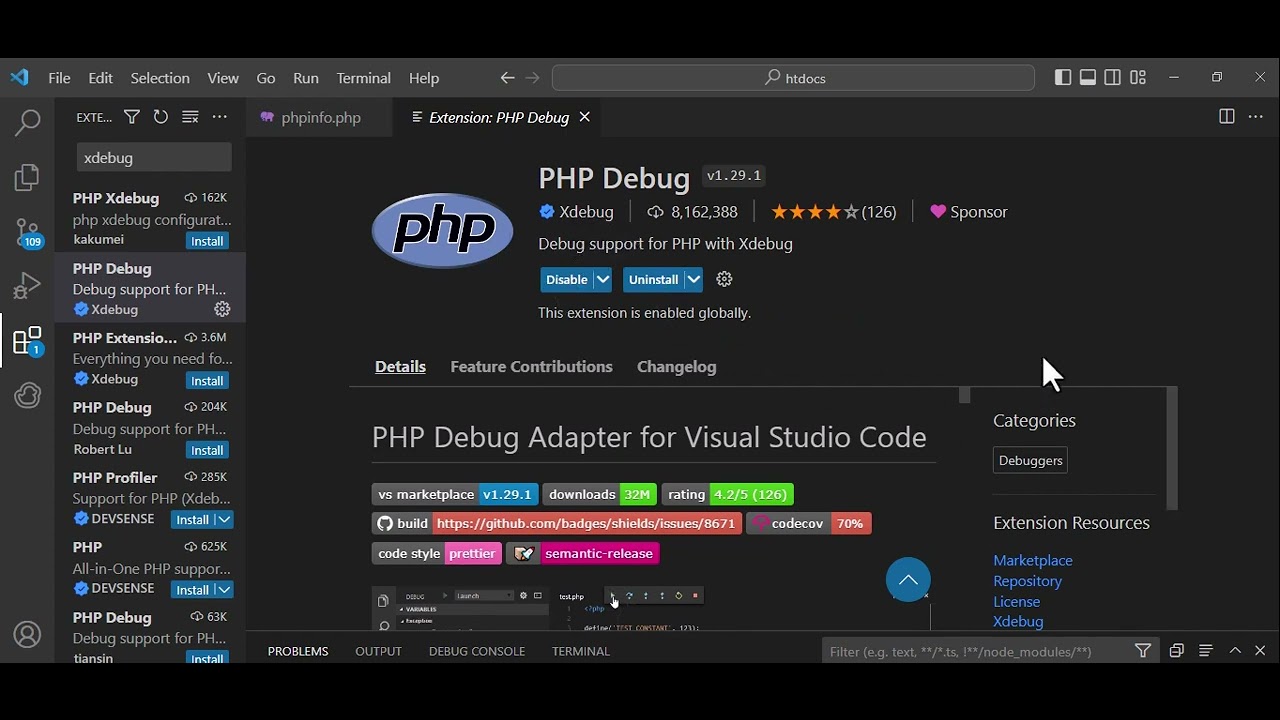Open the Go menu
This screenshot has height=720, width=1280.
pyautogui.click(x=266, y=78)
